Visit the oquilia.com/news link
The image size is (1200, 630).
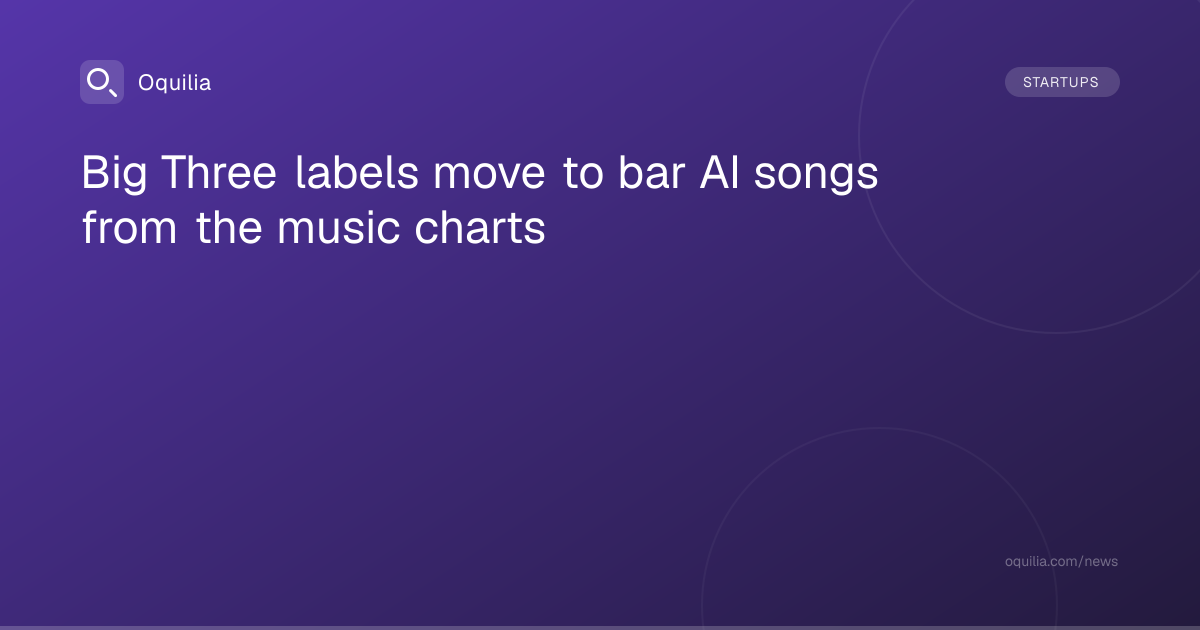pos(1061,562)
